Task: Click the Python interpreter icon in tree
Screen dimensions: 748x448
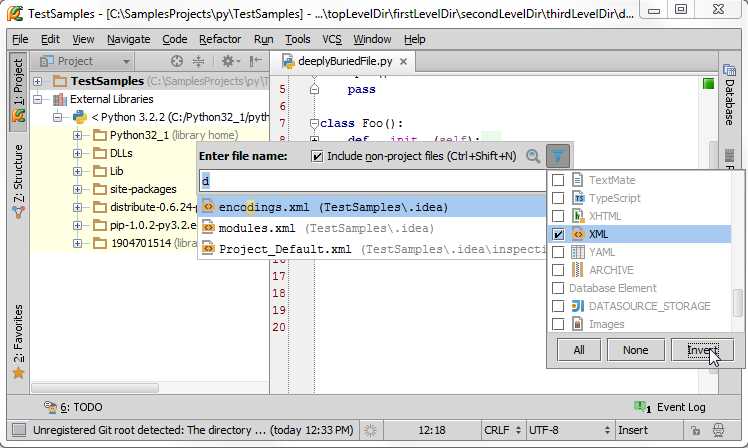Action: point(80,117)
